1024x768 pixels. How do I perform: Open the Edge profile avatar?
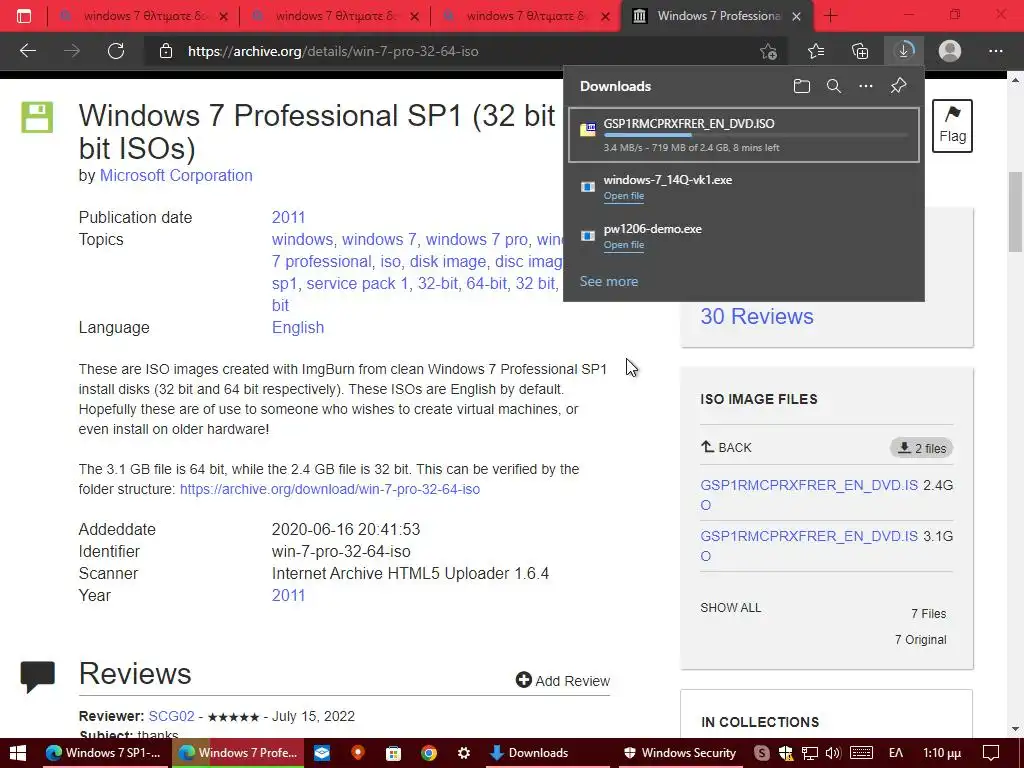(950, 51)
